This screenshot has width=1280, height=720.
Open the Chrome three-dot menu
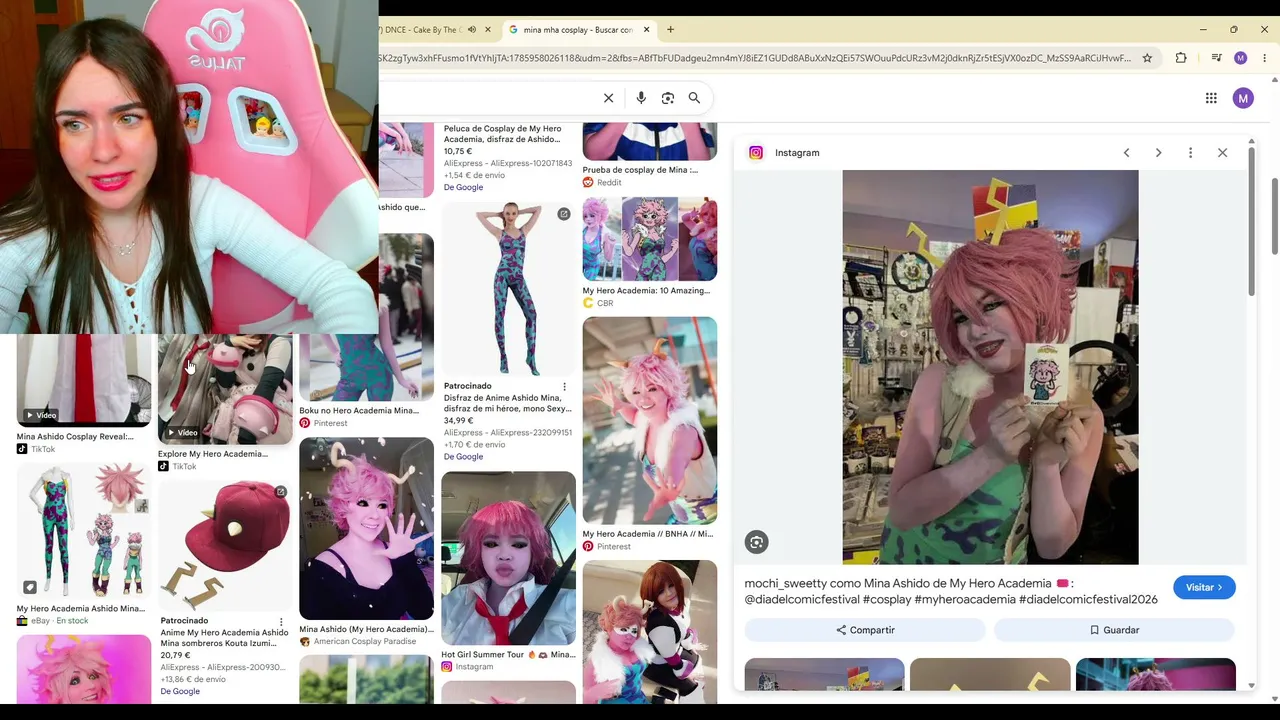coord(1264,58)
